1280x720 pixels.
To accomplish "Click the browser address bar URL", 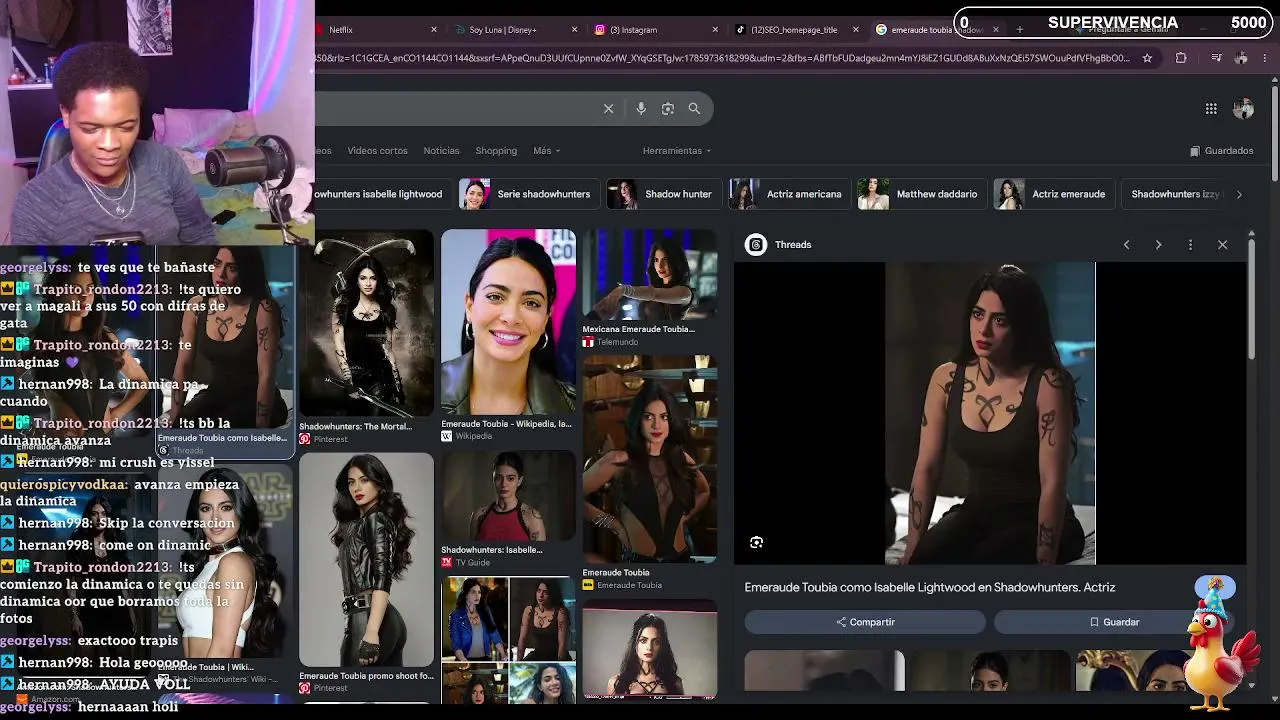I will (x=722, y=58).
